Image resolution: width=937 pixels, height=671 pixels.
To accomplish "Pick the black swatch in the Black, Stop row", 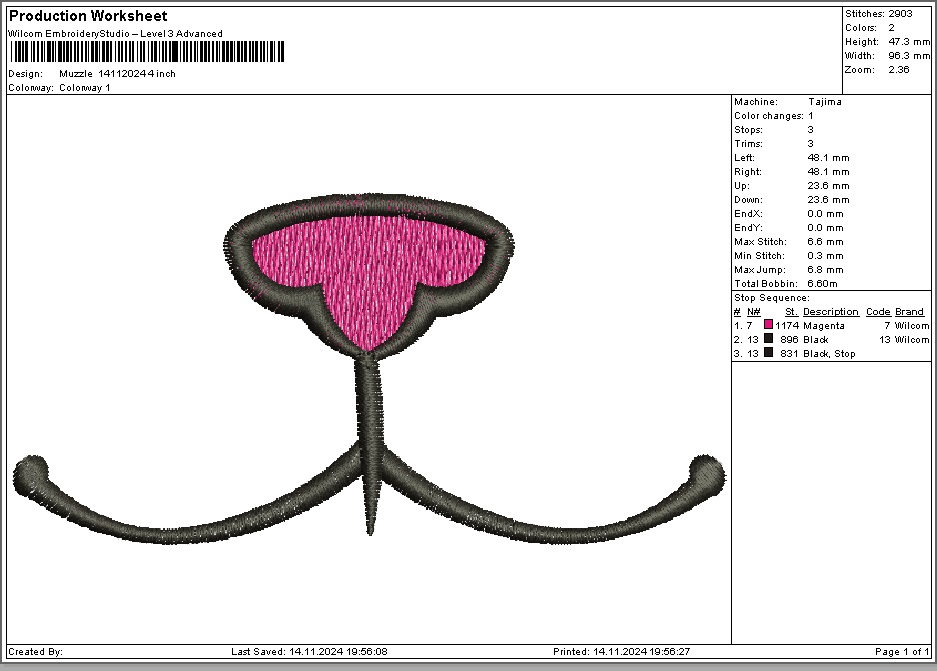I will pos(768,353).
